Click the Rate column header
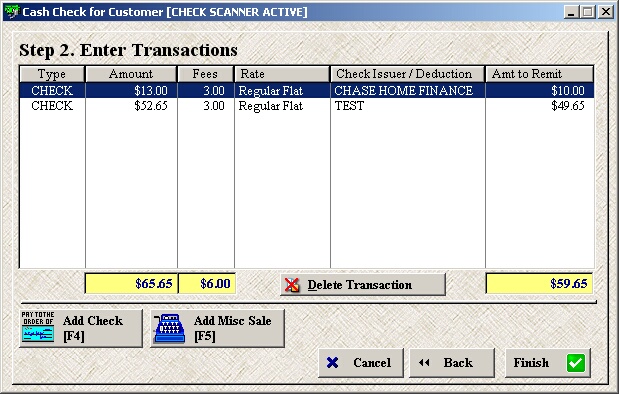The width and height of the screenshot is (619, 394). tap(282, 74)
